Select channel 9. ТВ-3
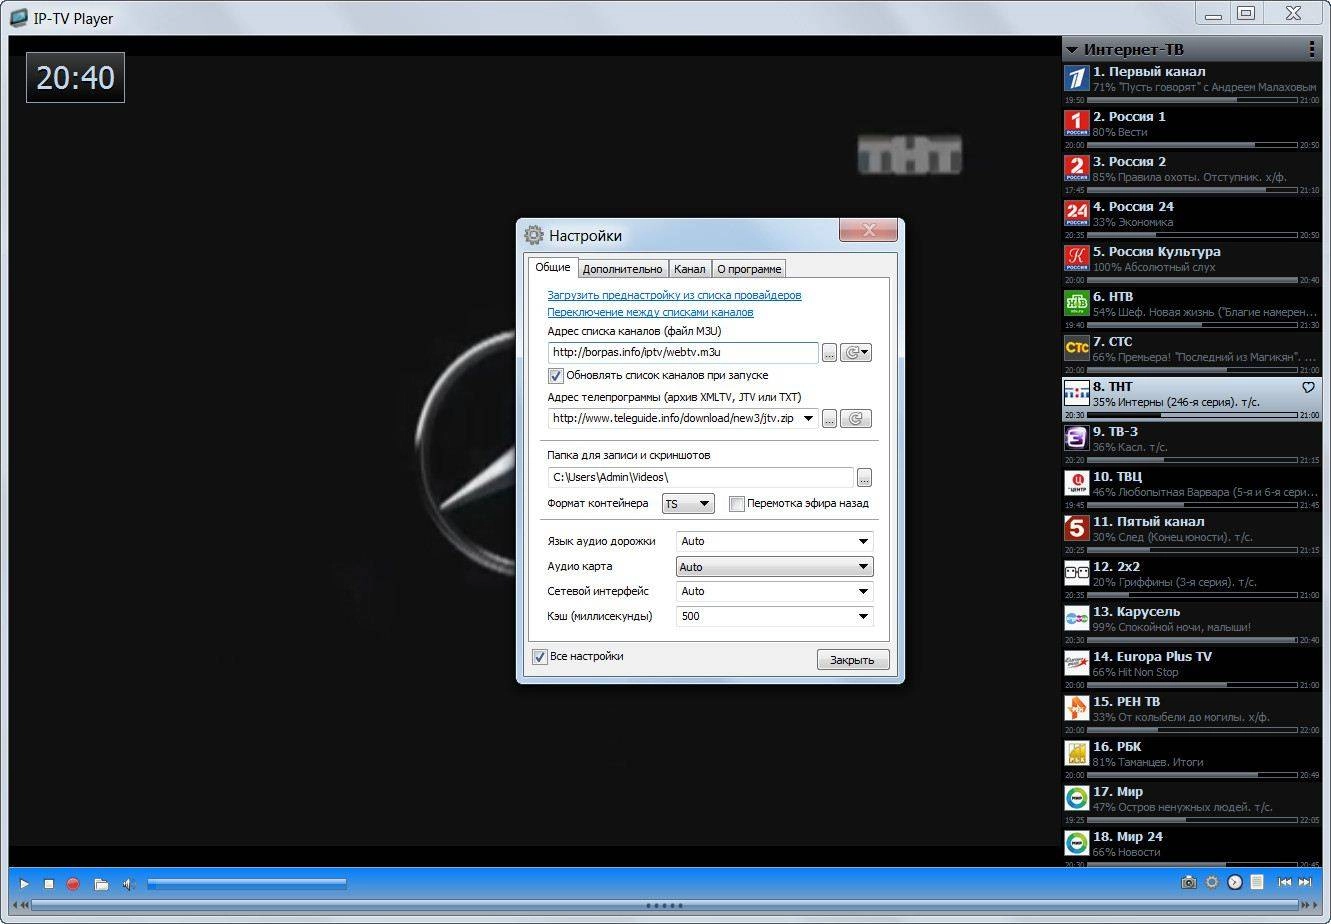The width and height of the screenshot is (1331, 924). click(1192, 445)
